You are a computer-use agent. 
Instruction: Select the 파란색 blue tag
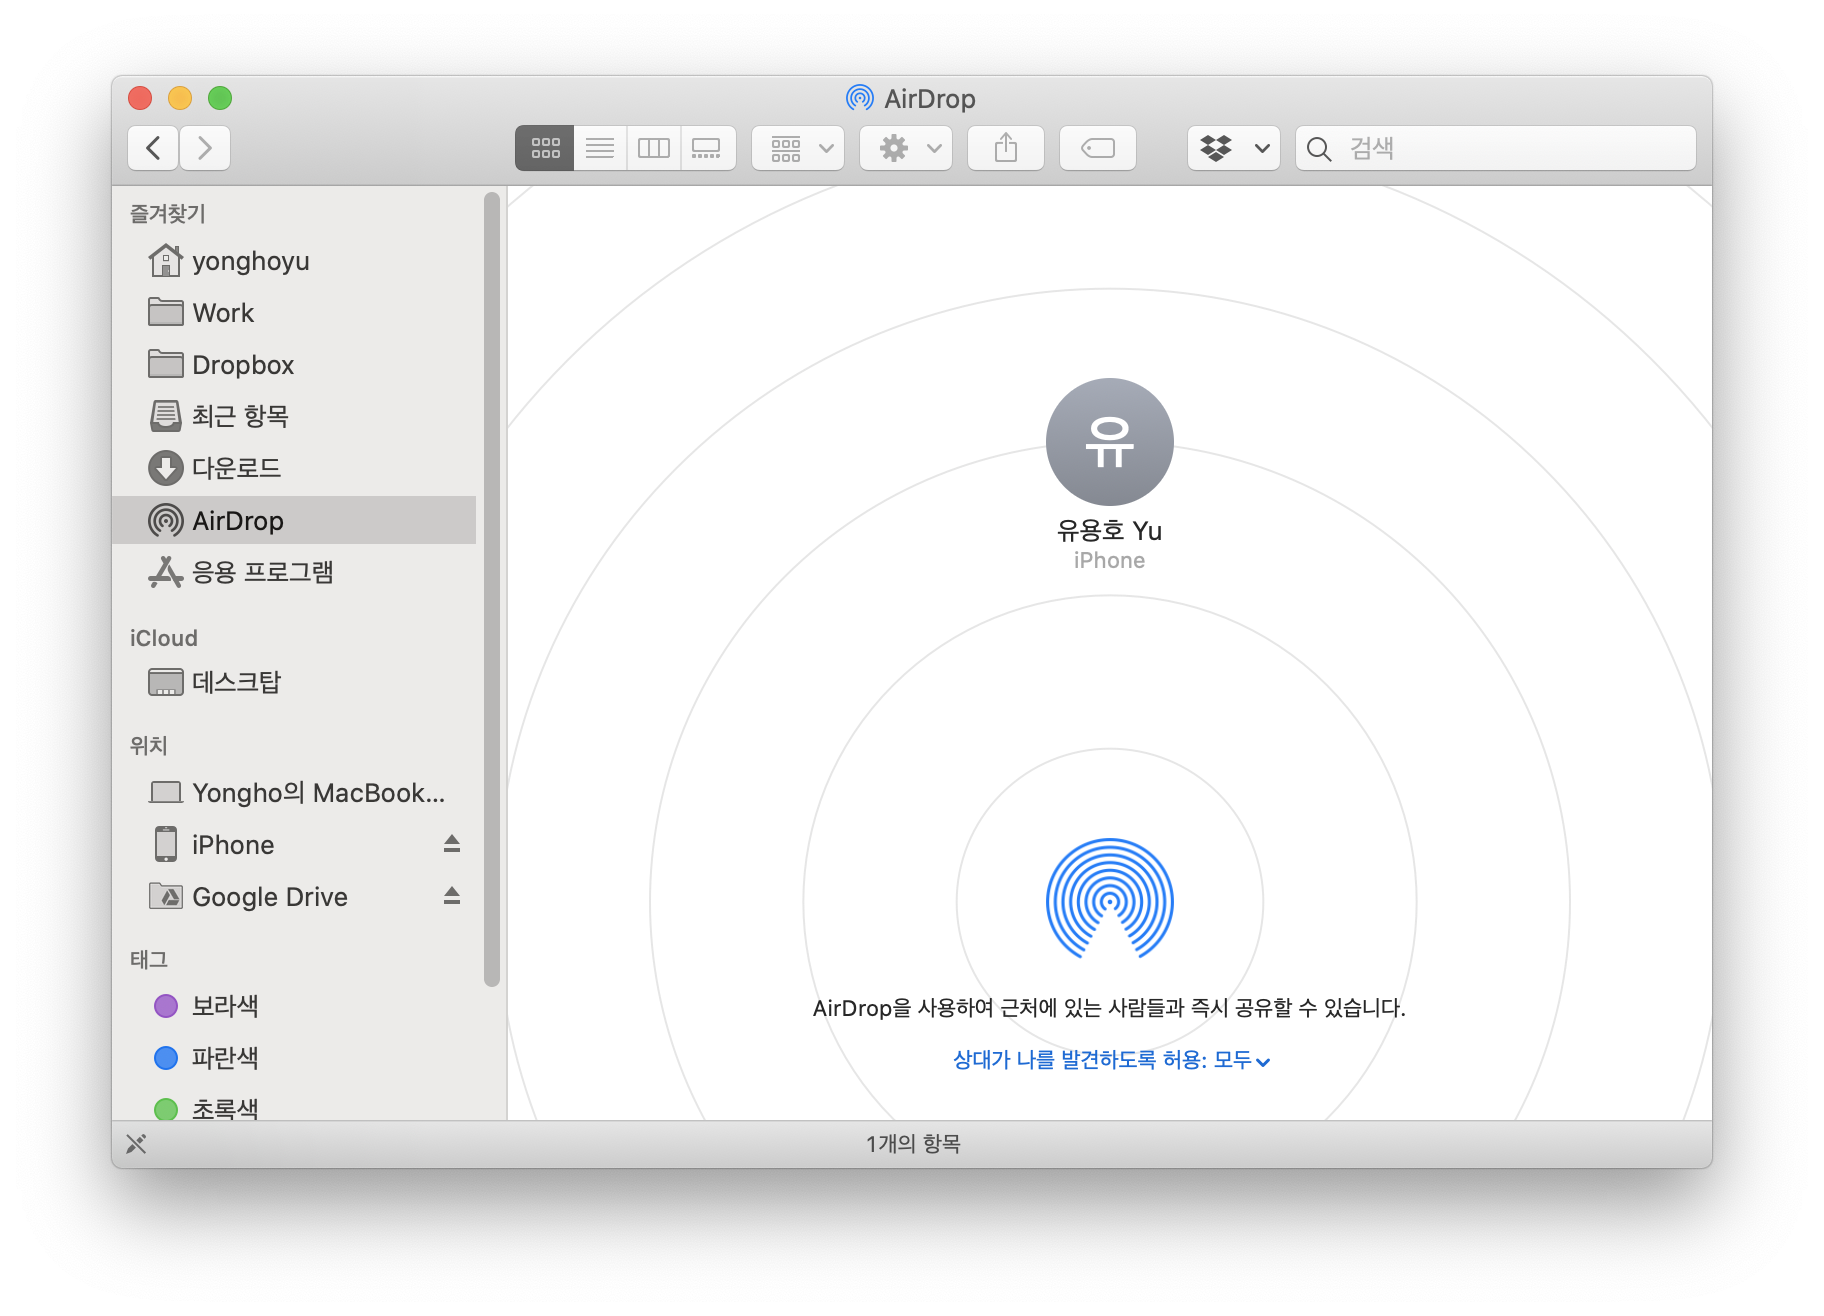coord(294,1058)
